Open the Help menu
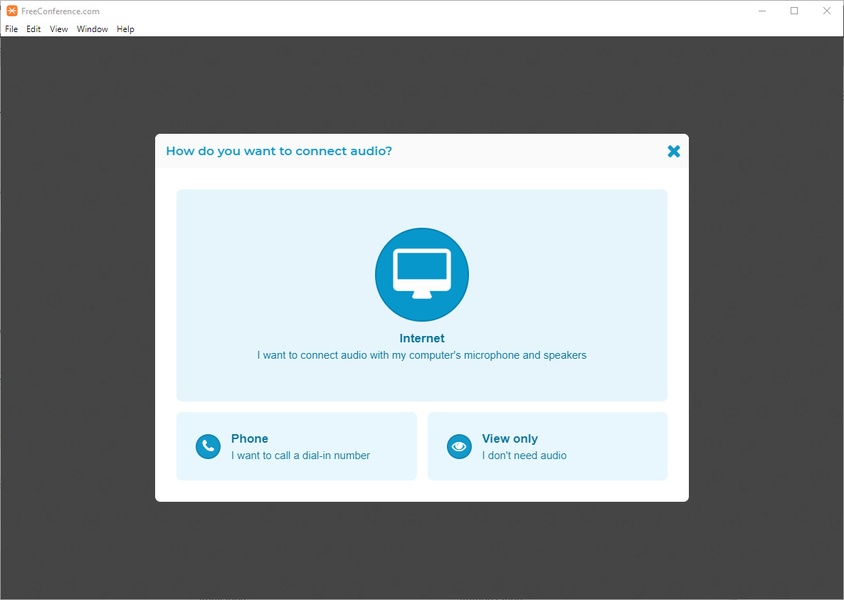This screenshot has height=600, width=844. (125, 29)
